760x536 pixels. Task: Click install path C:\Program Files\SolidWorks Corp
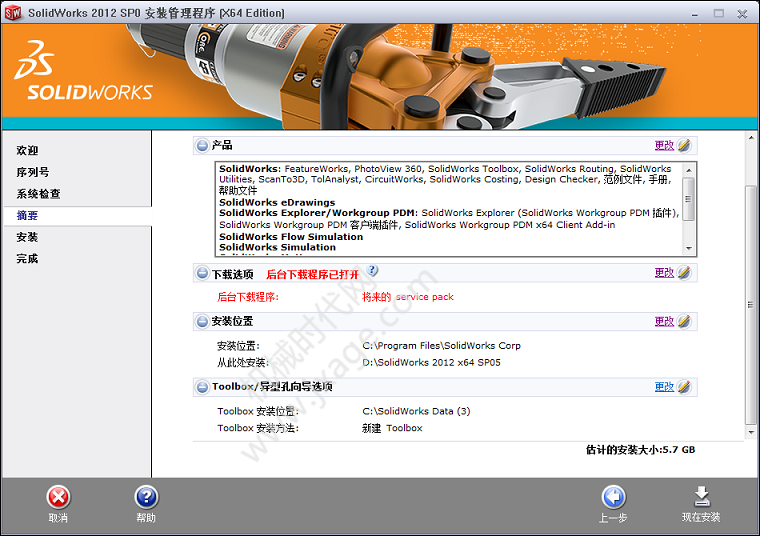[441, 346]
